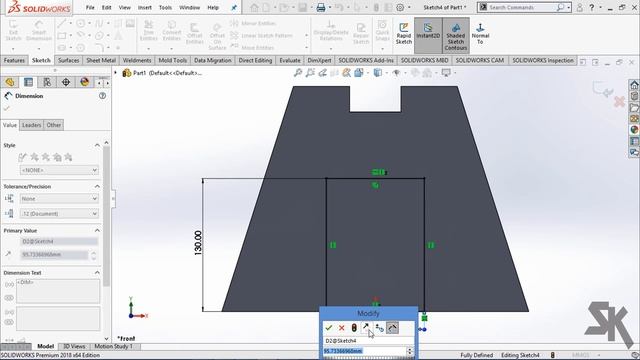This screenshot has width=640, height=360.
Task: Open the File menu
Action: 90,7
